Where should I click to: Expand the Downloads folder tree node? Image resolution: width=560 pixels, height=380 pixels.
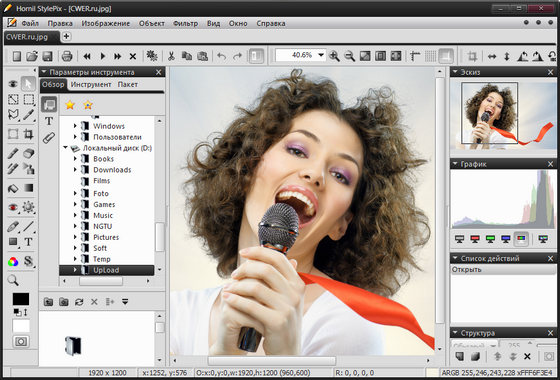point(75,170)
